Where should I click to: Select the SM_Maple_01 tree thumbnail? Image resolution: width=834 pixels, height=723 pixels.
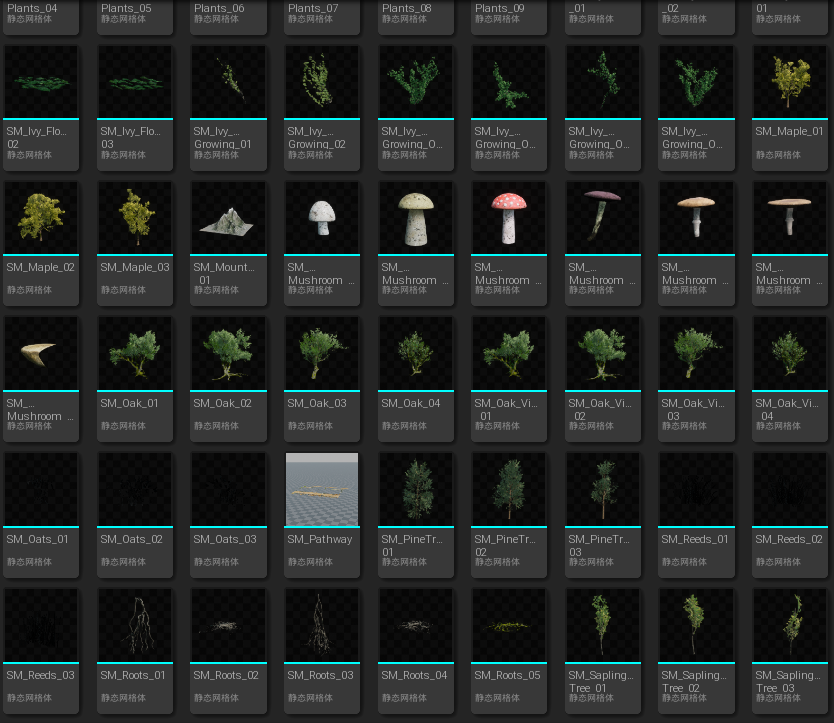tap(790, 82)
